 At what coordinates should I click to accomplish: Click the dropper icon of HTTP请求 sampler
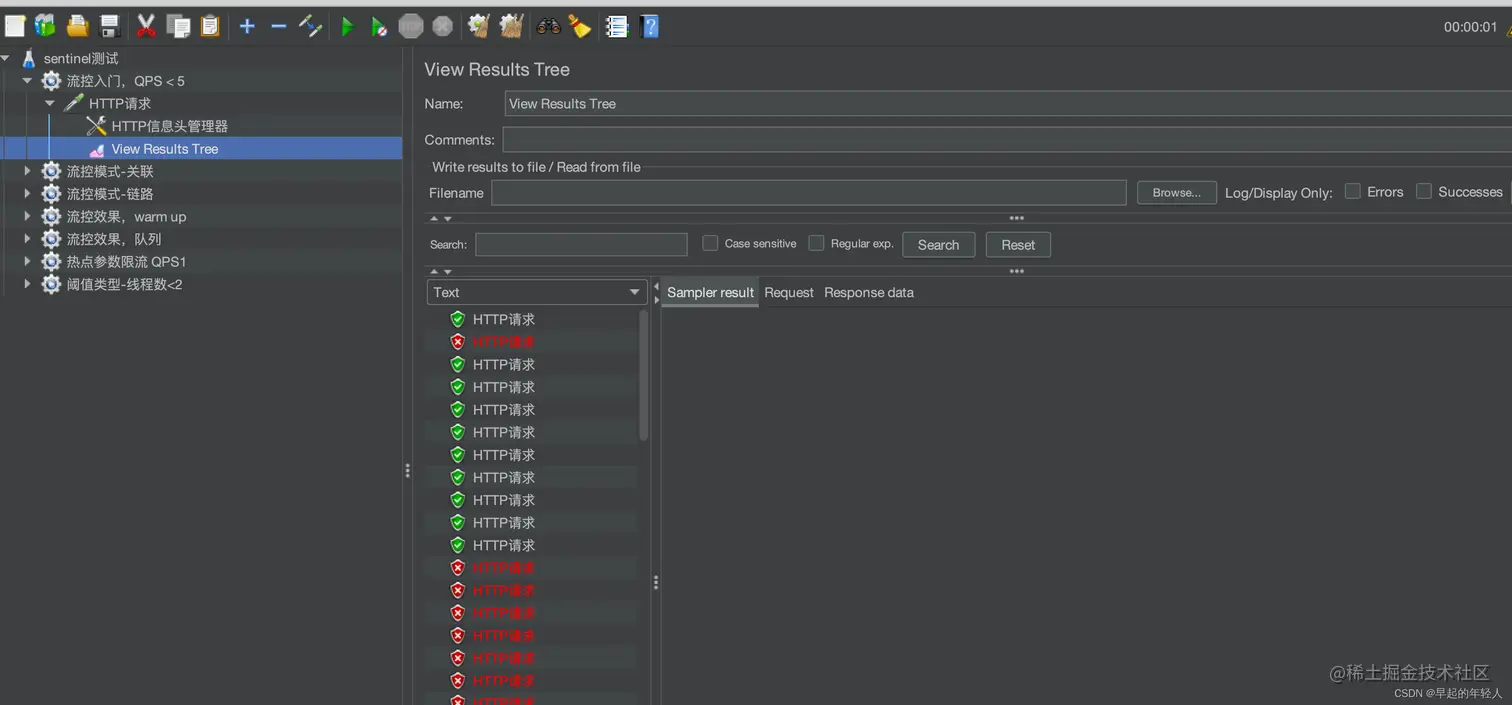point(74,103)
